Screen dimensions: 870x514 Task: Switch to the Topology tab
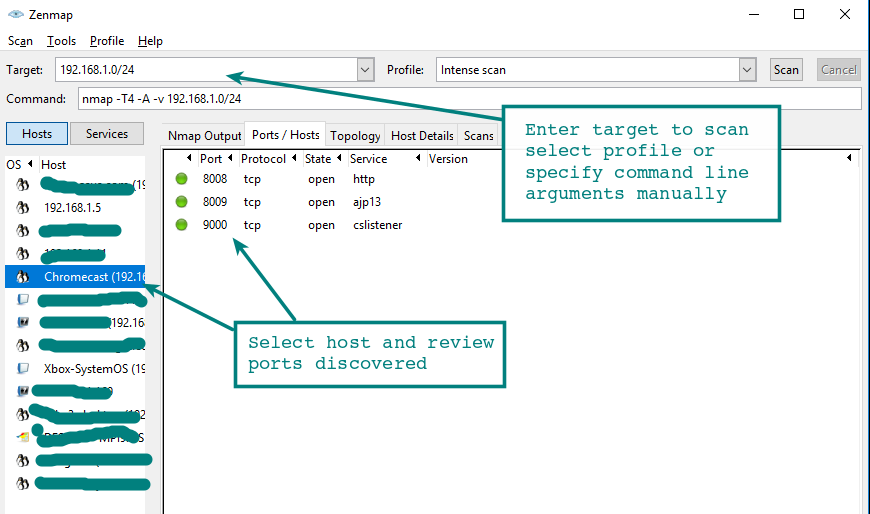355,135
